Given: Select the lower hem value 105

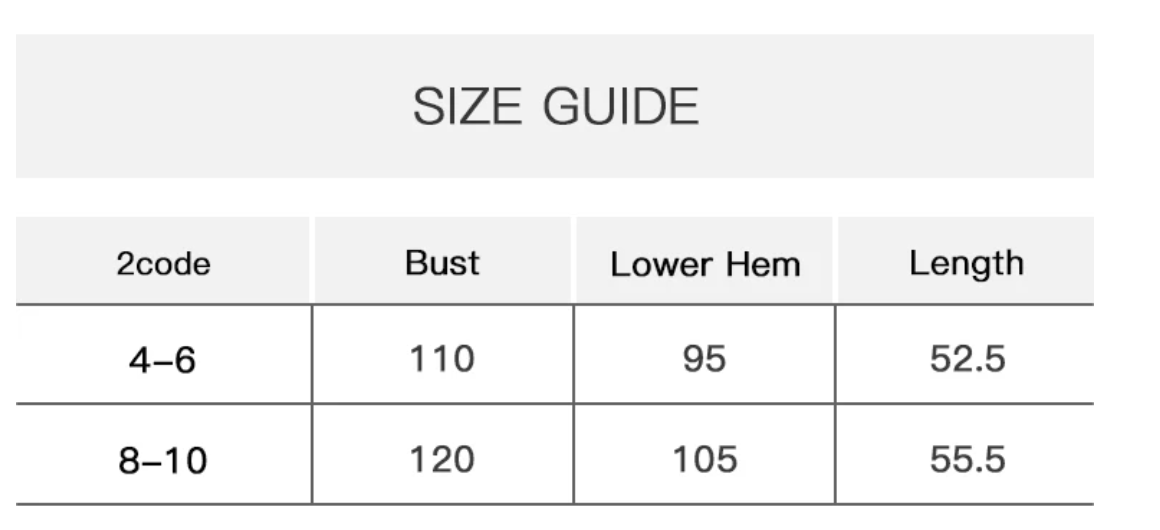Looking at the screenshot, I should 704,459.
